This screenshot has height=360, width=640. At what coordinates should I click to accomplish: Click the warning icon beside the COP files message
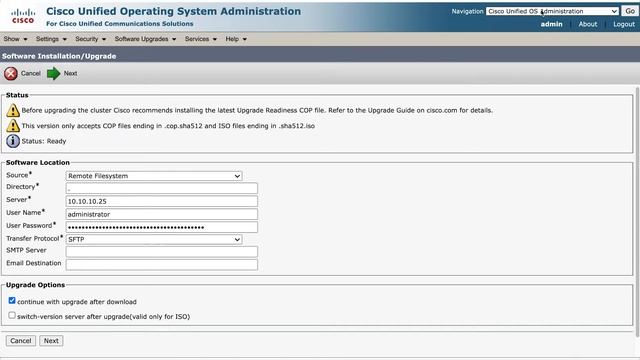tap(13, 126)
